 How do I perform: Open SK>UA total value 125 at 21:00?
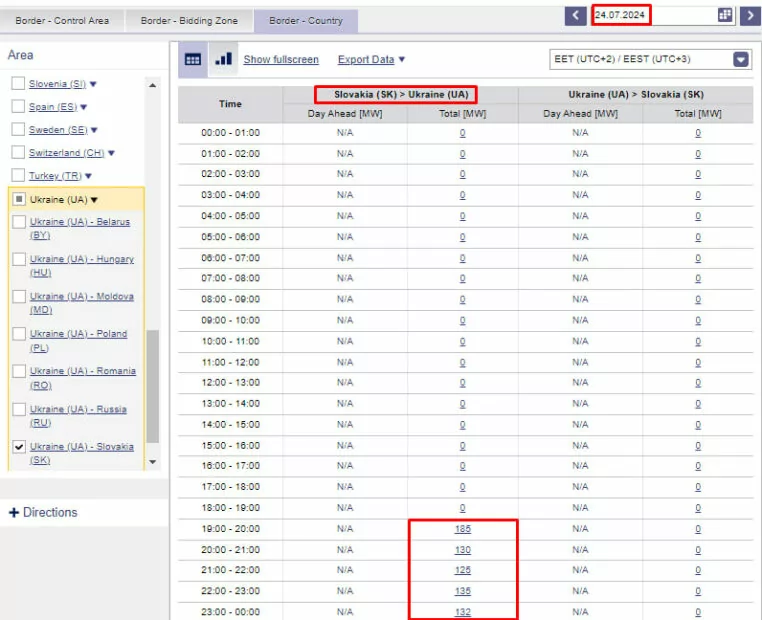(463, 570)
